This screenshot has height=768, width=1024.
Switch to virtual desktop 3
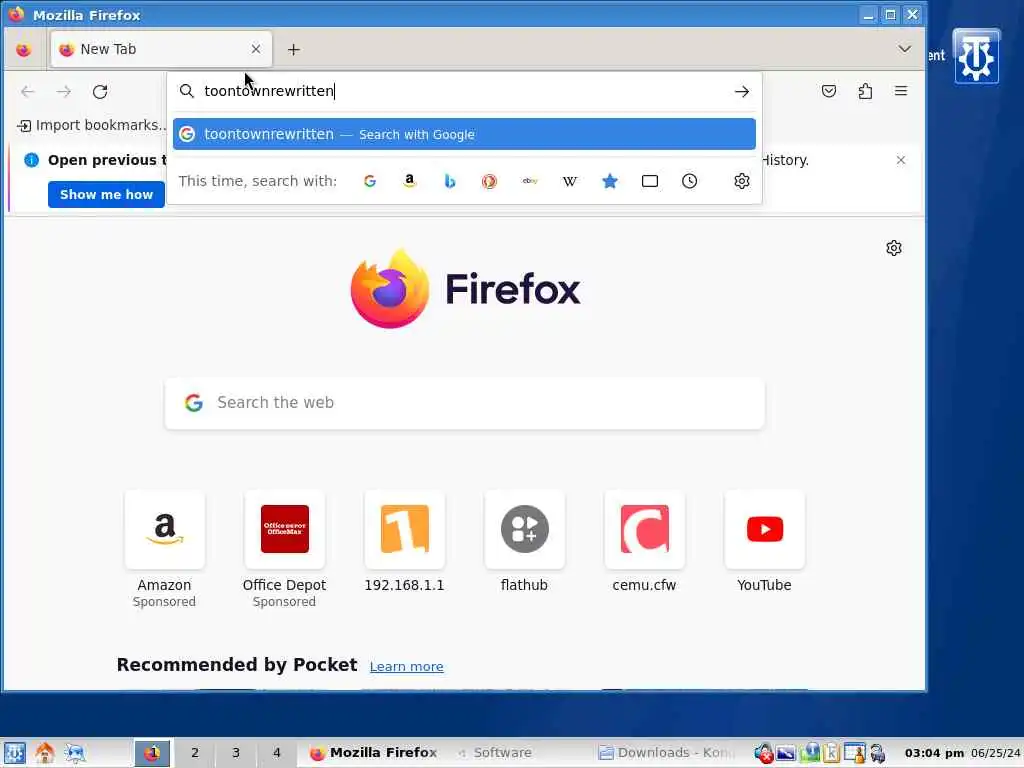pyautogui.click(x=236, y=753)
